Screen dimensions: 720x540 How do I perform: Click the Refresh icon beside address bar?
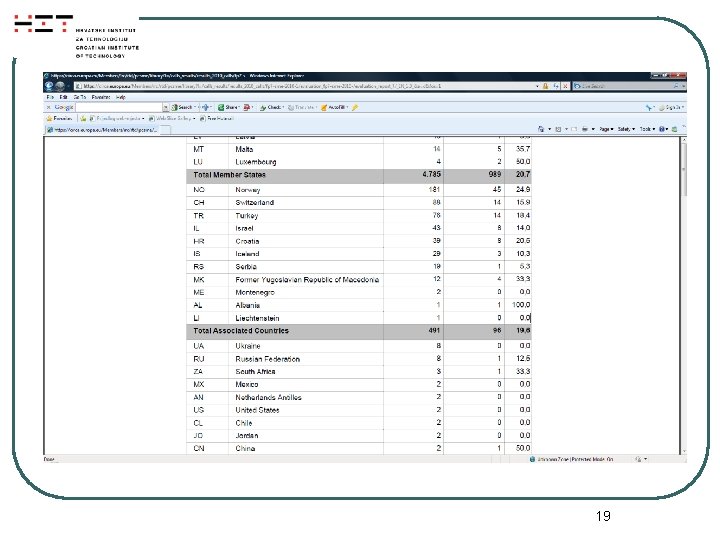[556, 86]
